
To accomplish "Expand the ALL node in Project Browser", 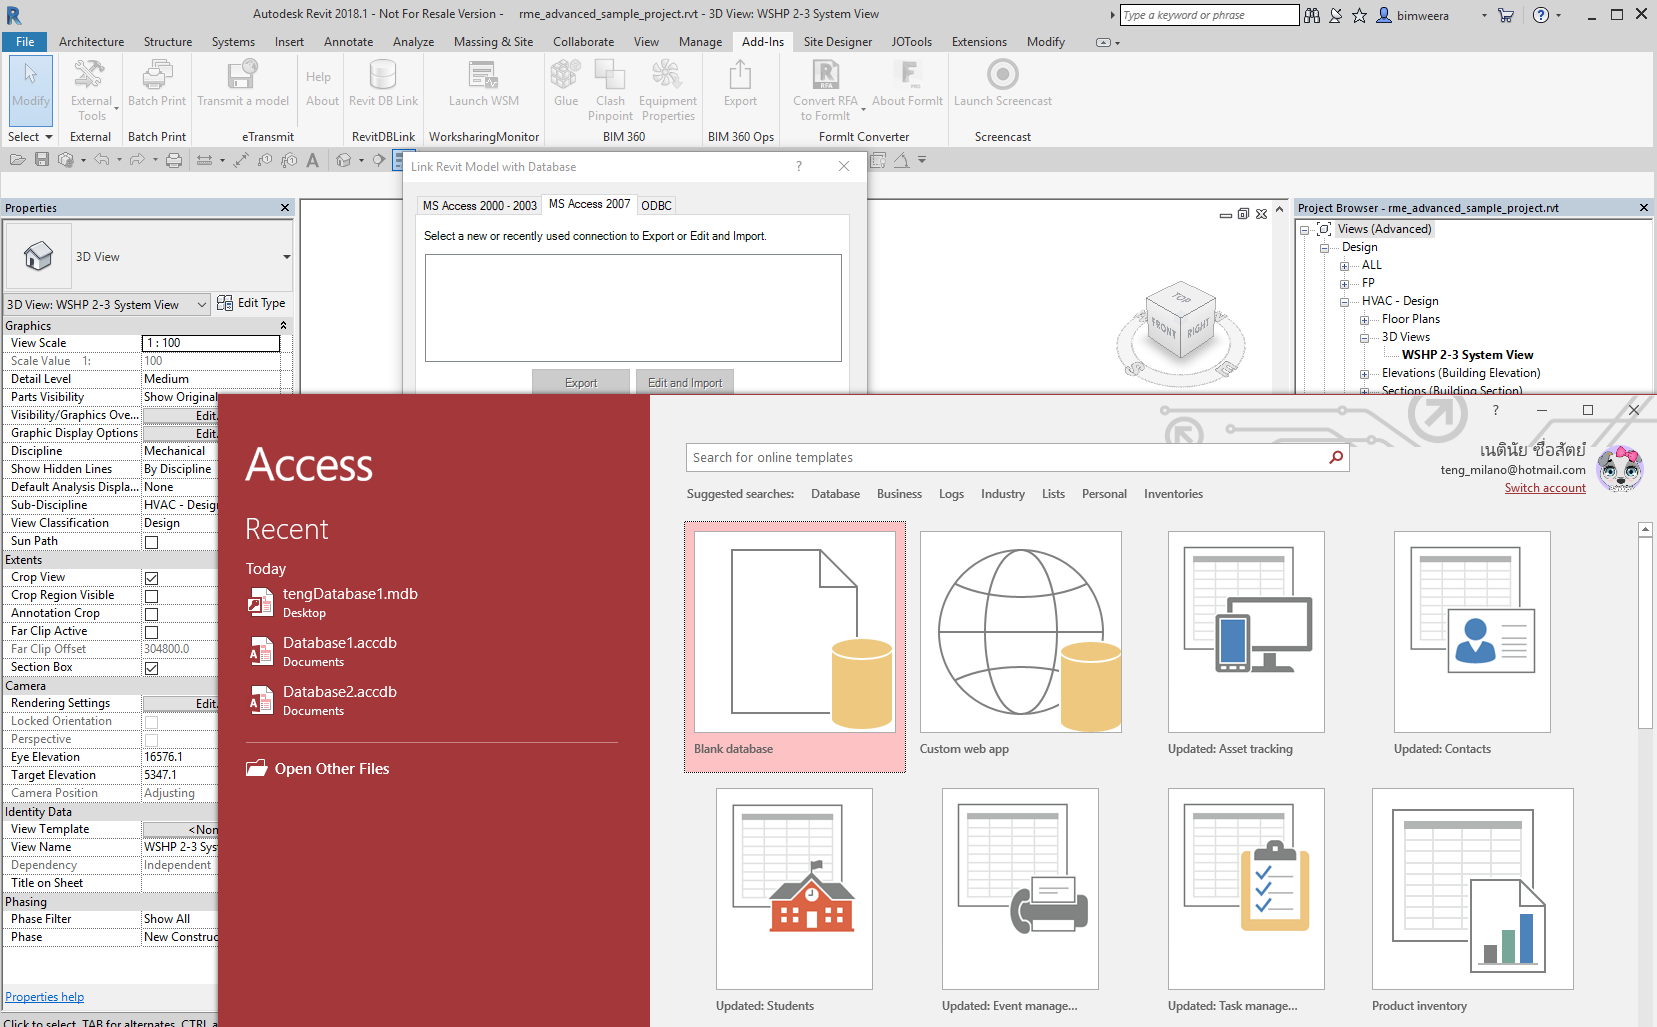I will tap(1345, 266).
